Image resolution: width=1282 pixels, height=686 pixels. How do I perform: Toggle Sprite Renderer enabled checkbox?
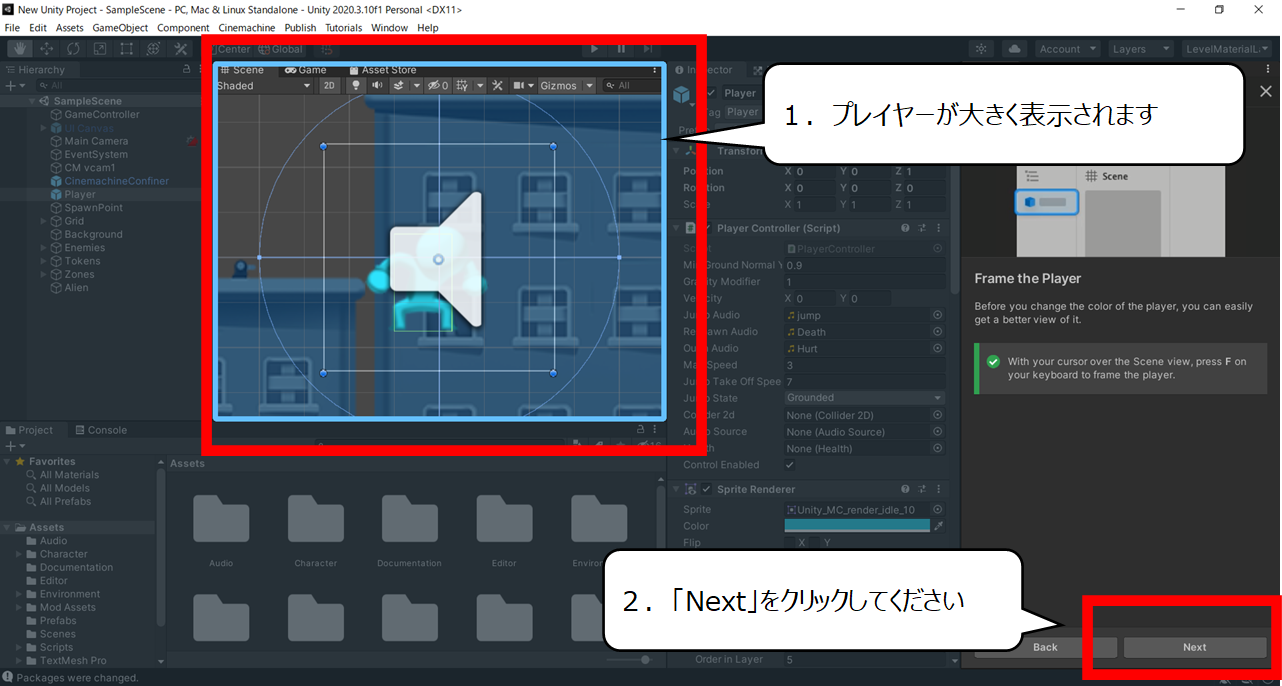707,489
